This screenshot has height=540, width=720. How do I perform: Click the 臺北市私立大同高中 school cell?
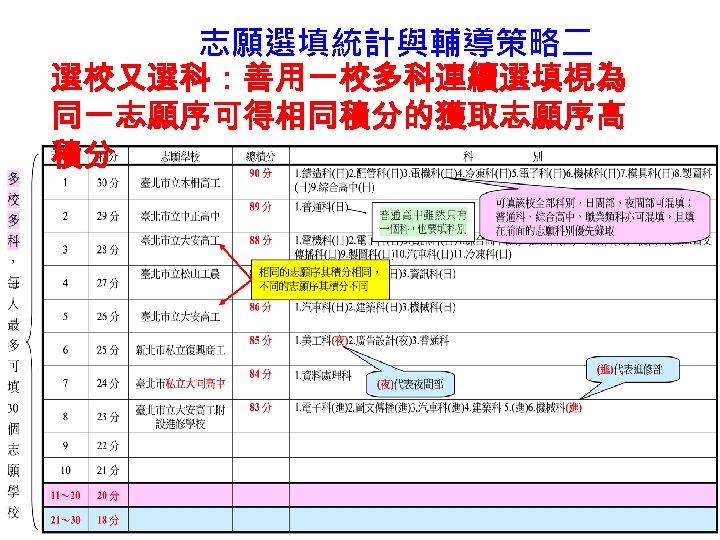tap(180, 383)
